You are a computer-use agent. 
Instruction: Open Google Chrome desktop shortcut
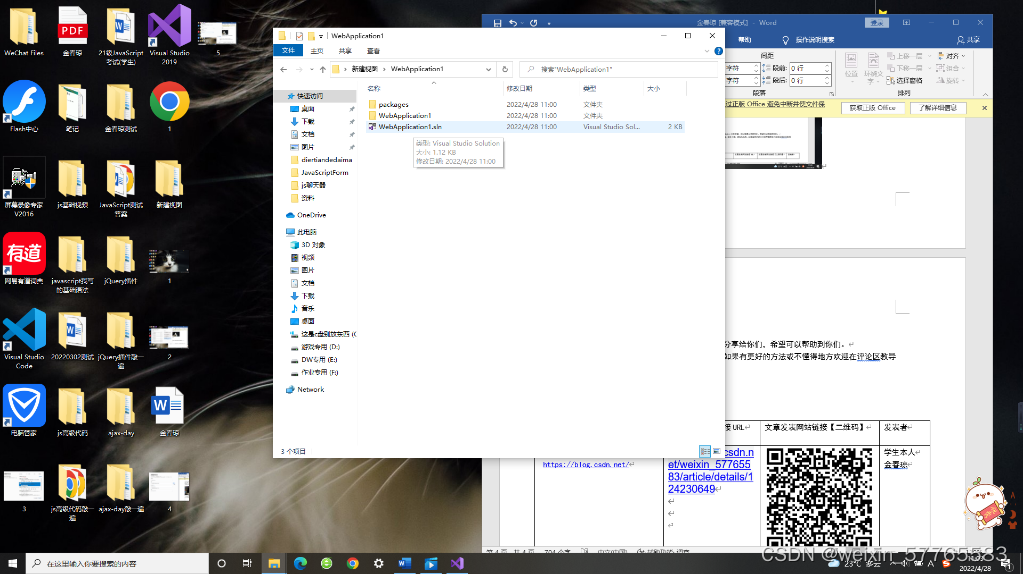[170, 106]
